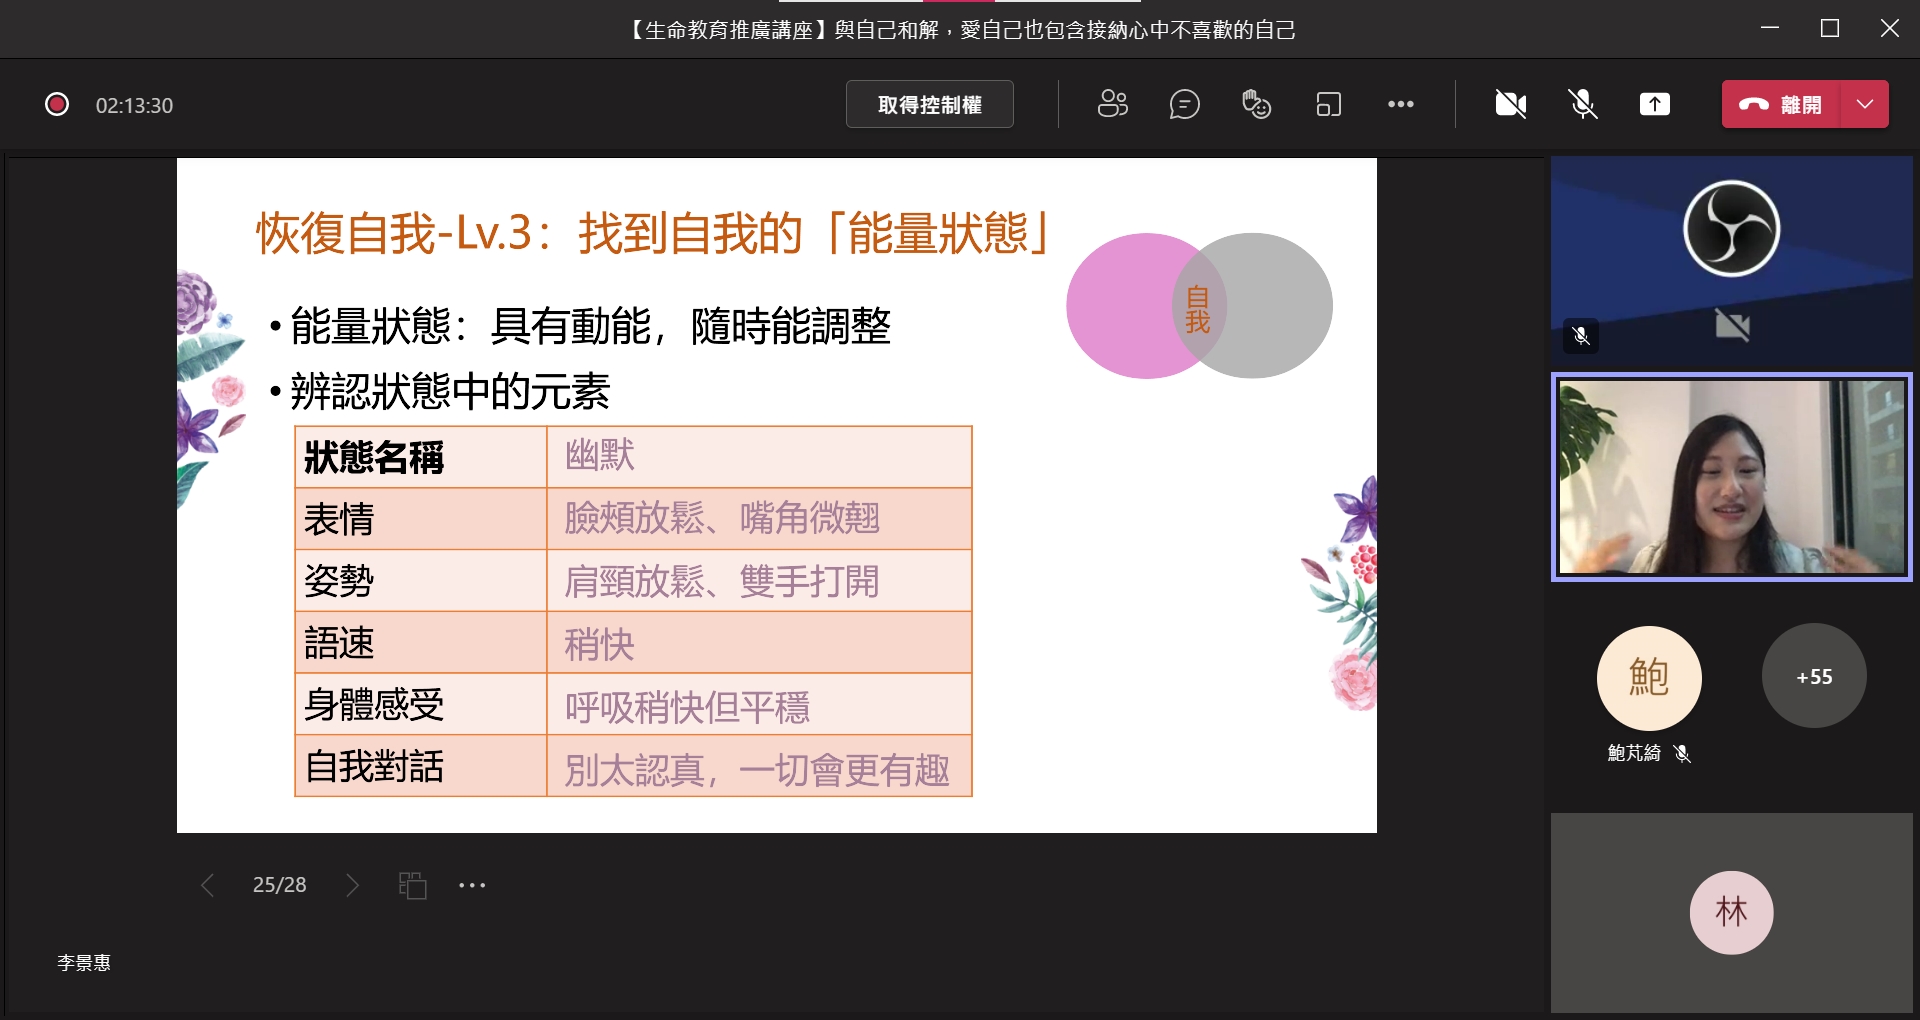Open the participants panel
This screenshot has height=1020, width=1920.
pos(1112,104)
